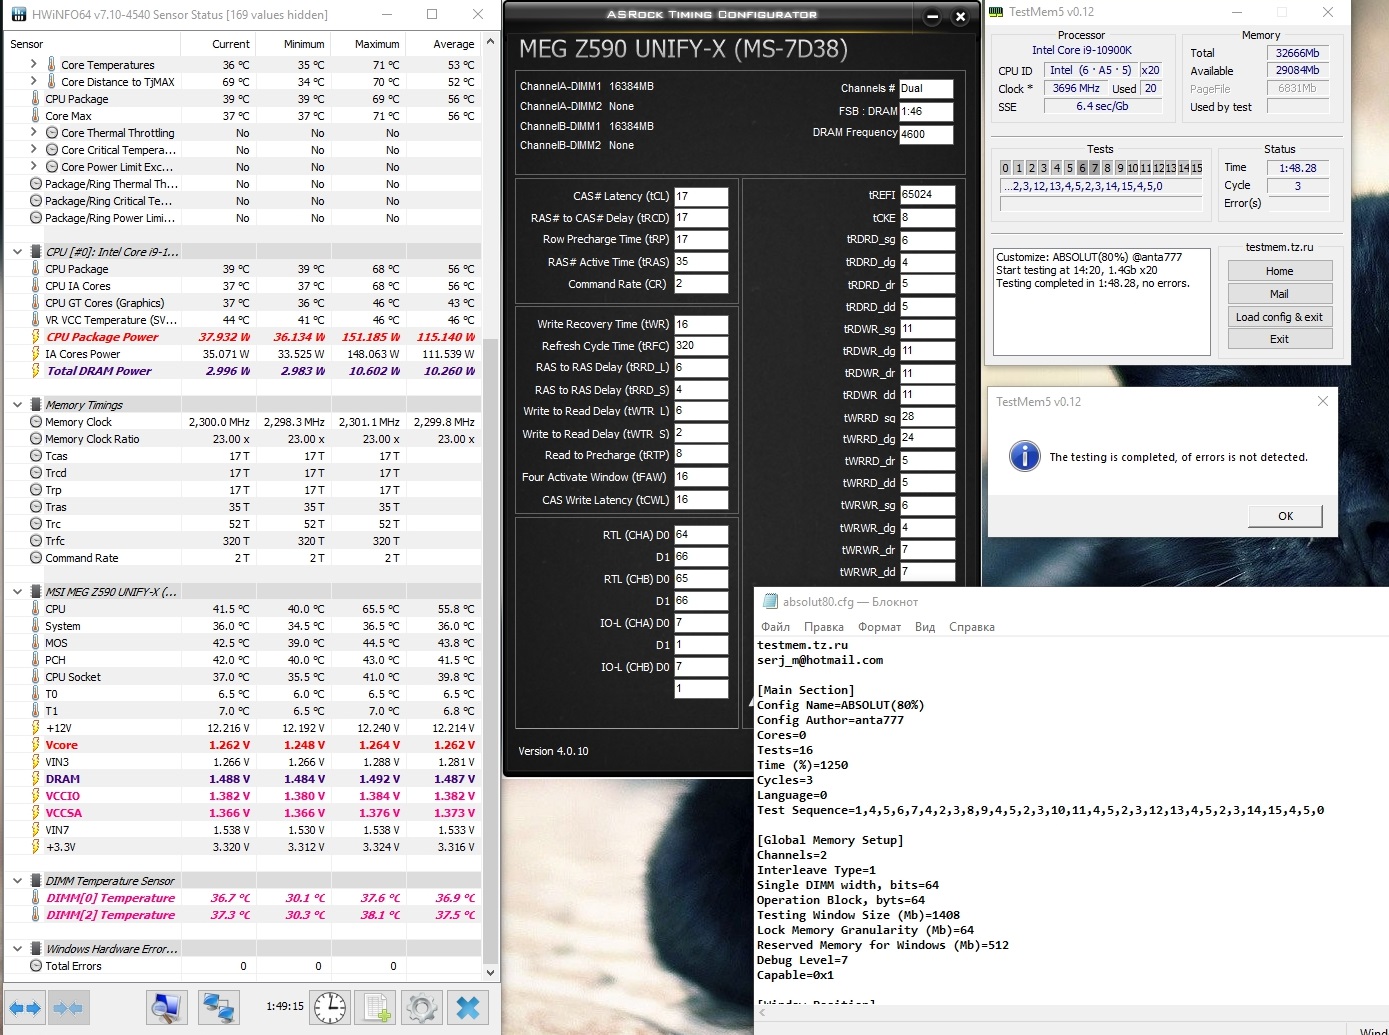
Task: Expand the Core Distance to TjMAX row
Action: point(33,82)
